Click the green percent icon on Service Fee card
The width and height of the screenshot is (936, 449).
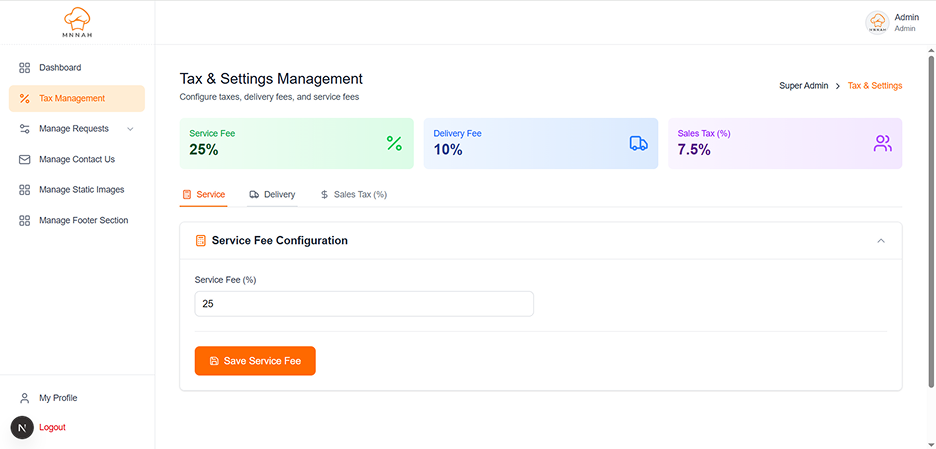pyautogui.click(x=394, y=143)
